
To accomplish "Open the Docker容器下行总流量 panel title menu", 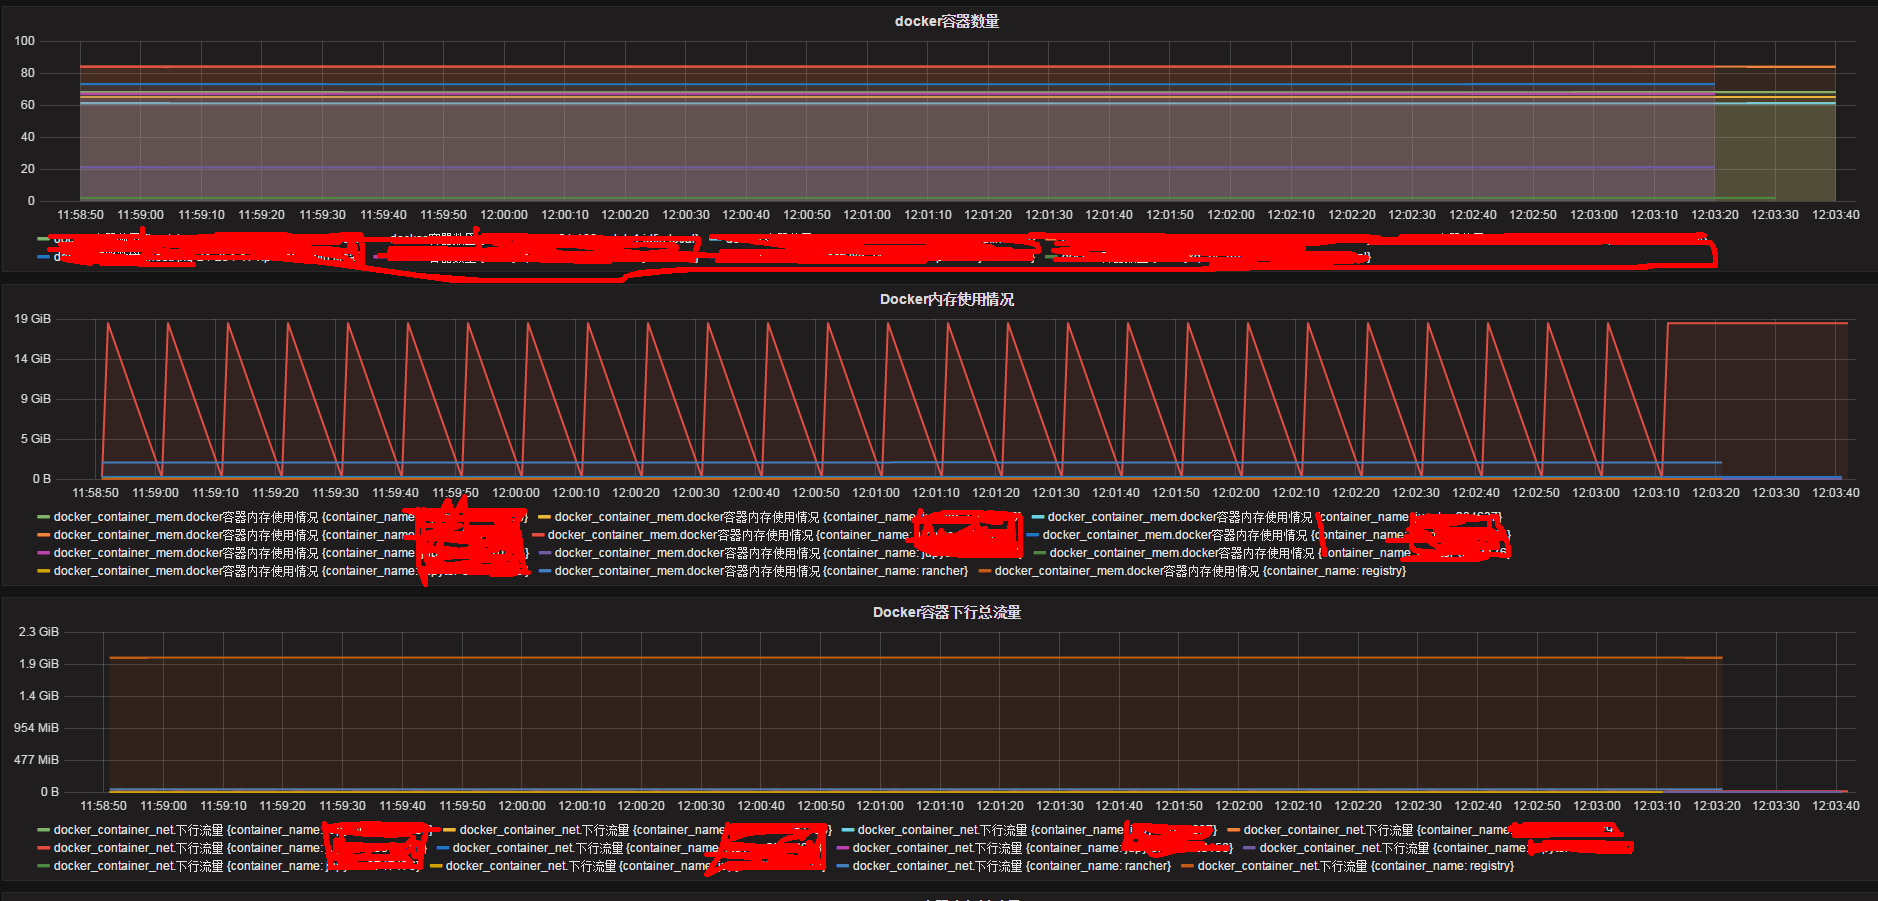I will [946, 612].
